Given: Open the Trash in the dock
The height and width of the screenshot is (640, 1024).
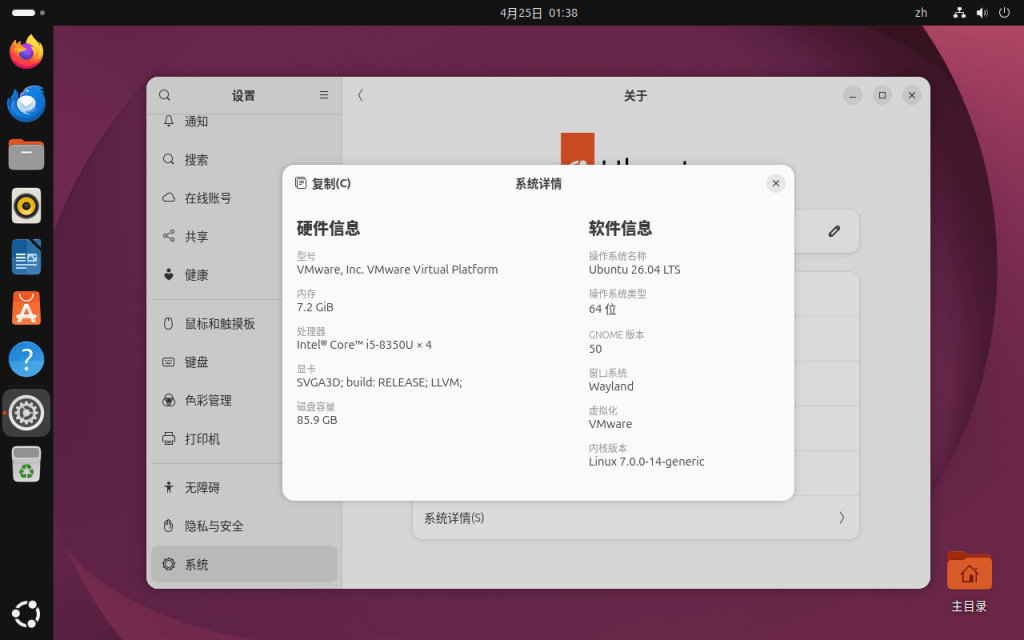Looking at the screenshot, I should point(26,464).
